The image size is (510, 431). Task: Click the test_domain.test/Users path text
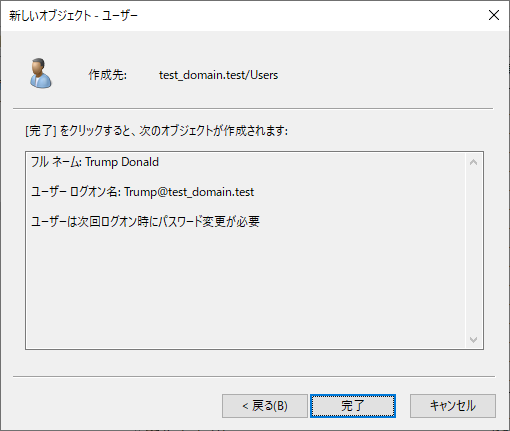[218, 75]
